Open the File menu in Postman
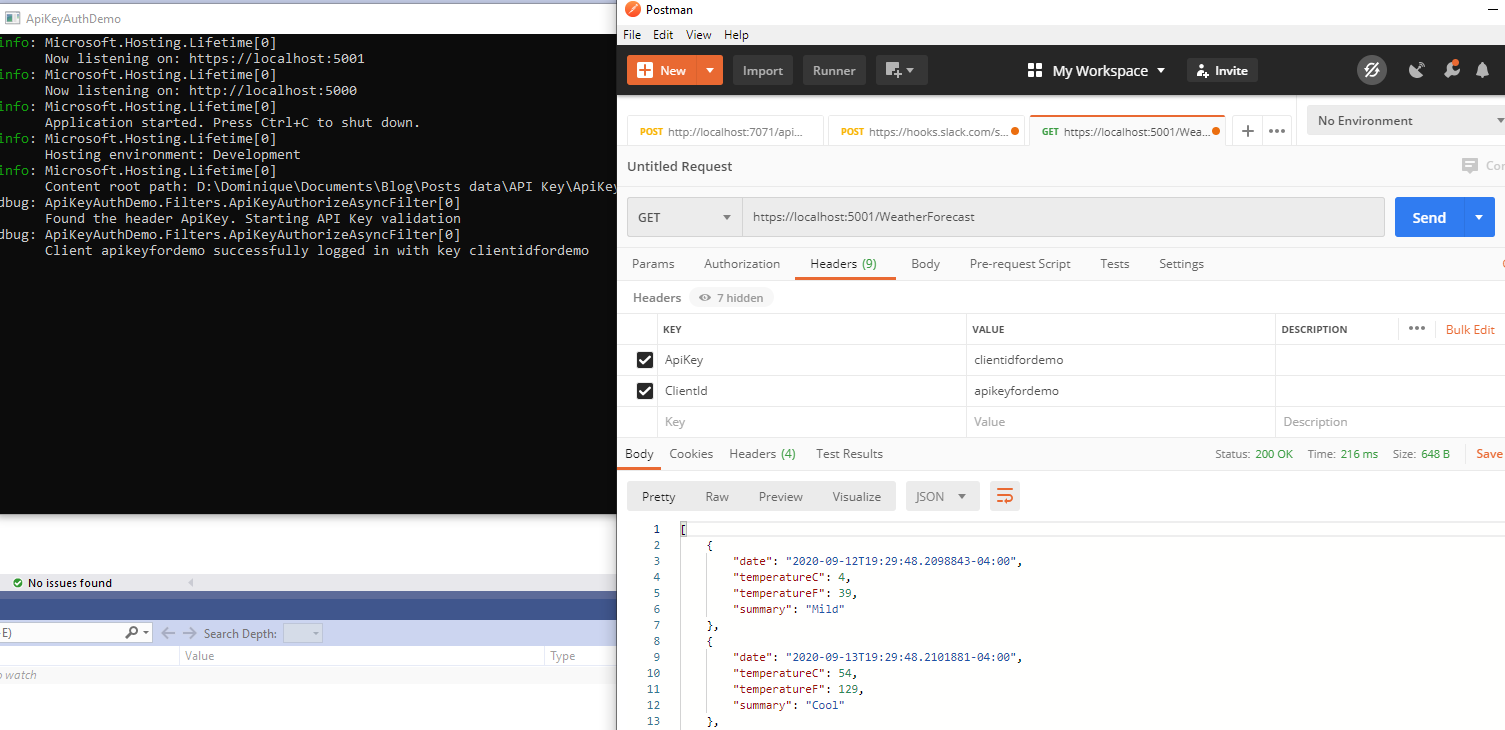1505x730 pixels. (x=632, y=35)
